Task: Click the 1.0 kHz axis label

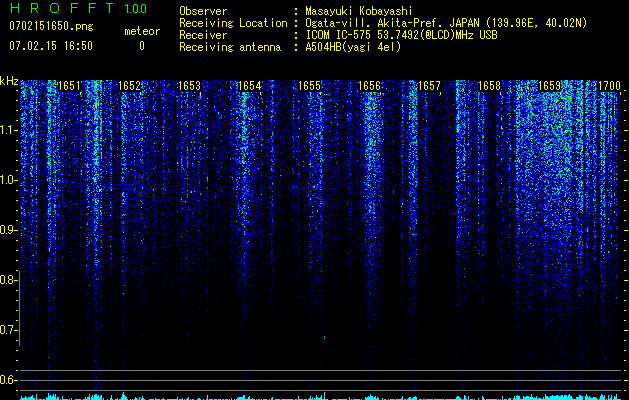Action: click(x=9, y=180)
